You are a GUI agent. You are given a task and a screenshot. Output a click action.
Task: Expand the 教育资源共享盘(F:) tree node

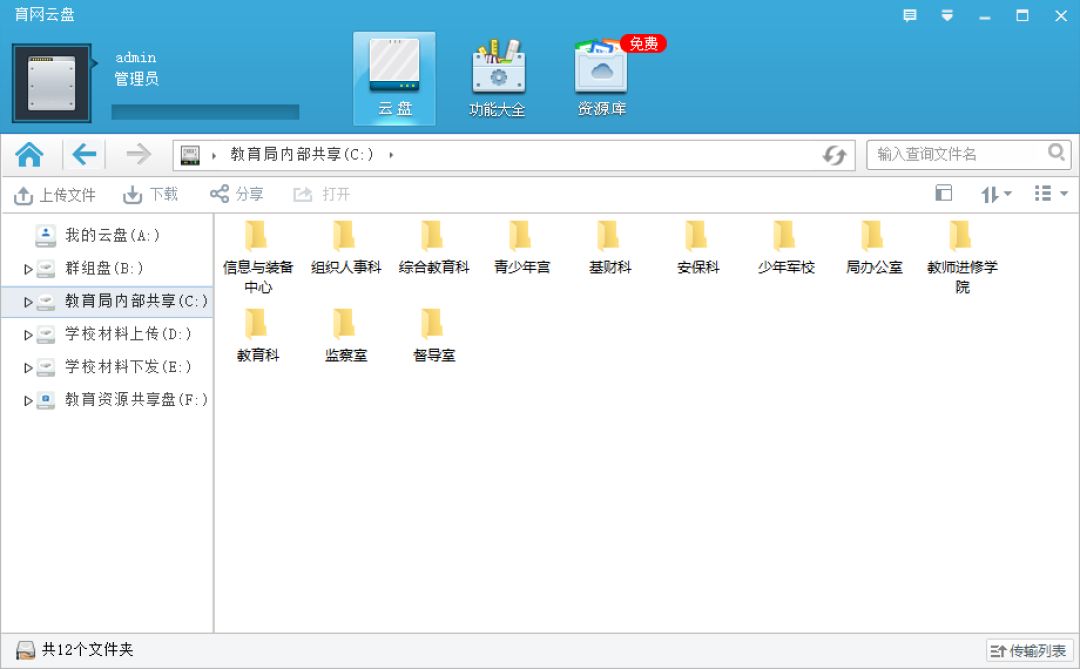click(x=28, y=400)
